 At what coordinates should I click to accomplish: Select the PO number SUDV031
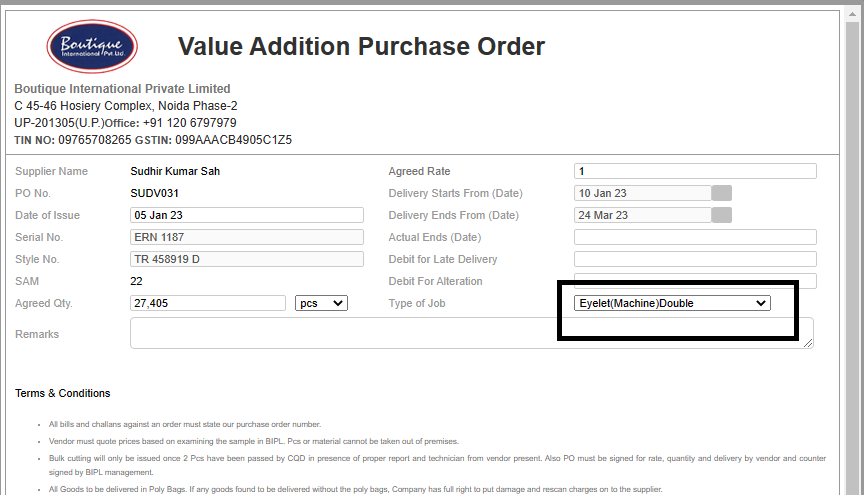tap(154, 193)
